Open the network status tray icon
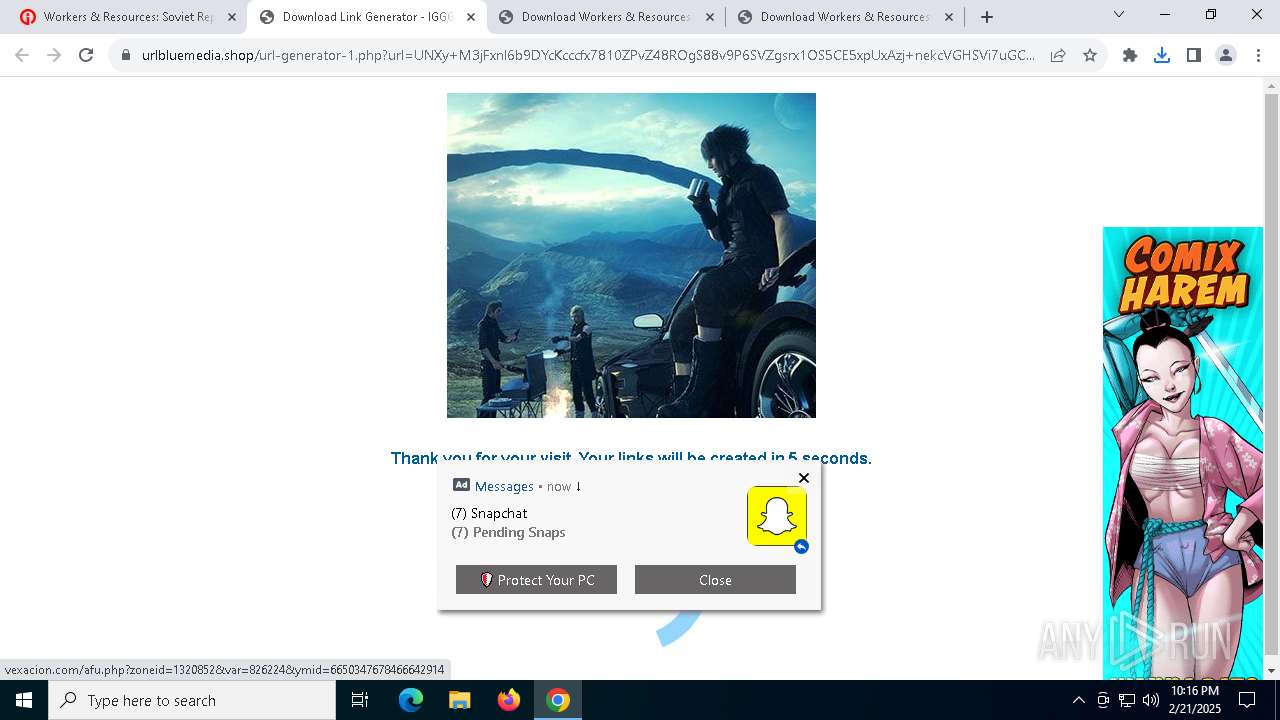This screenshot has height=720, width=1280. [x=1127, y=700]
